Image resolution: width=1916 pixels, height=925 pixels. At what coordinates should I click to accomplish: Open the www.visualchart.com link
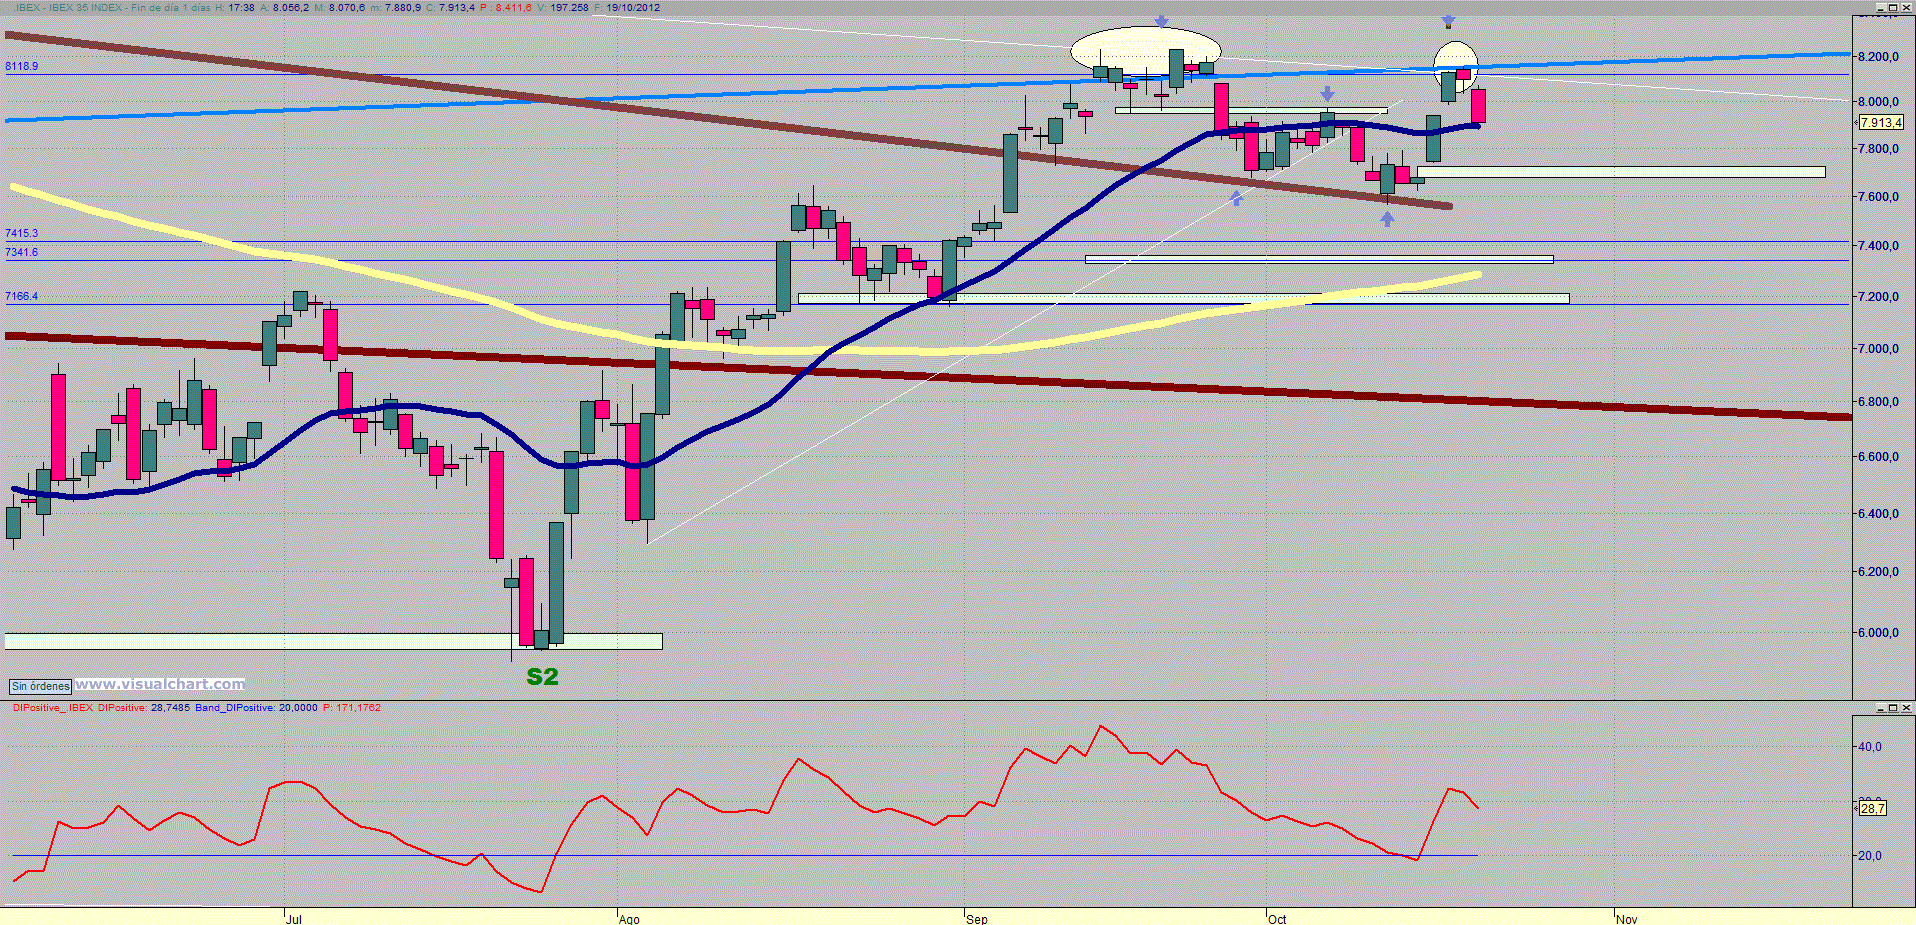[160, 684]
